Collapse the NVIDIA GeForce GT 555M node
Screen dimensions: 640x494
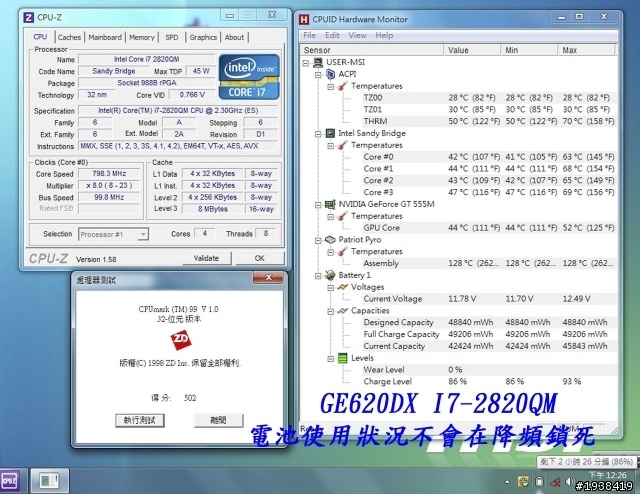coord(318,205)
